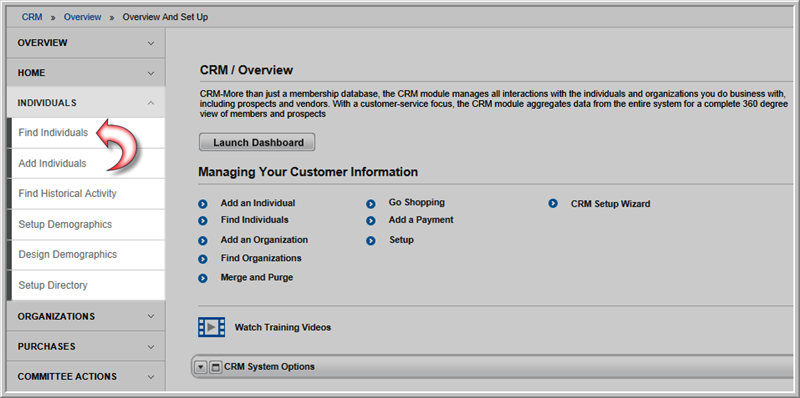Open the Go Shopping link
Image resolution: width=800 pixels, height=398 pixels.
click(417, 203)
